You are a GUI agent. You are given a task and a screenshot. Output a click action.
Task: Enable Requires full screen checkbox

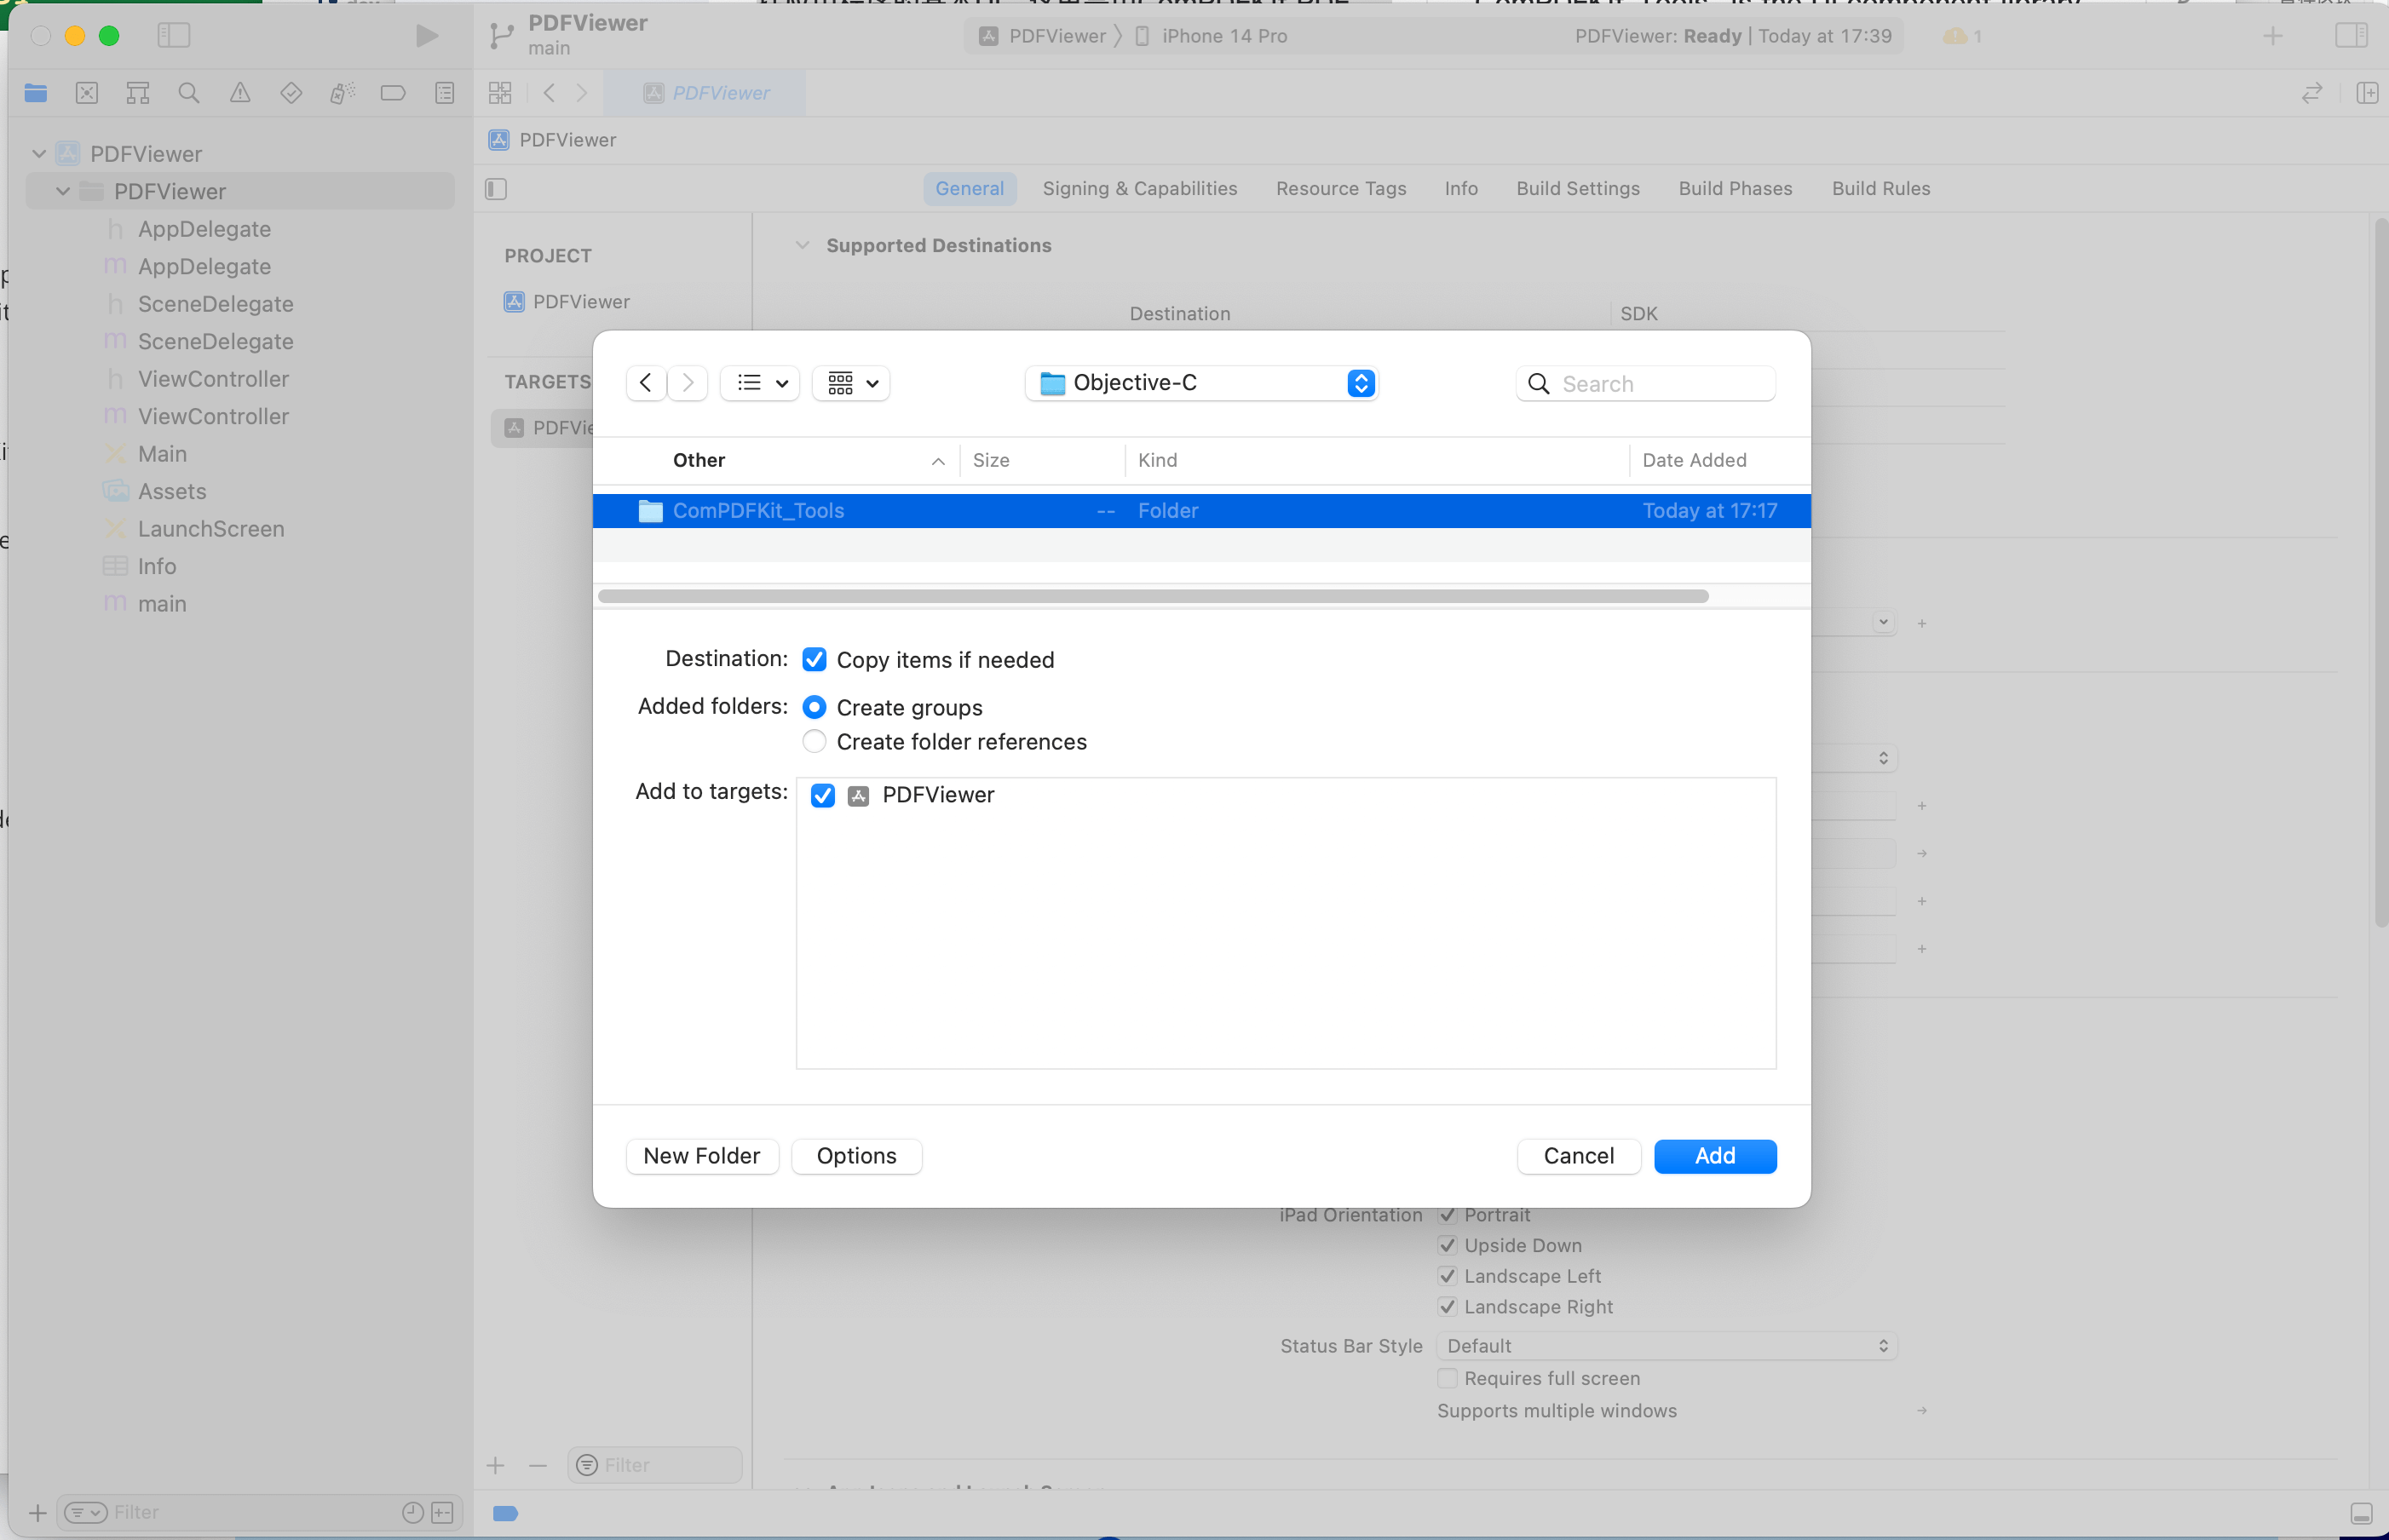pos(1448,1378)
